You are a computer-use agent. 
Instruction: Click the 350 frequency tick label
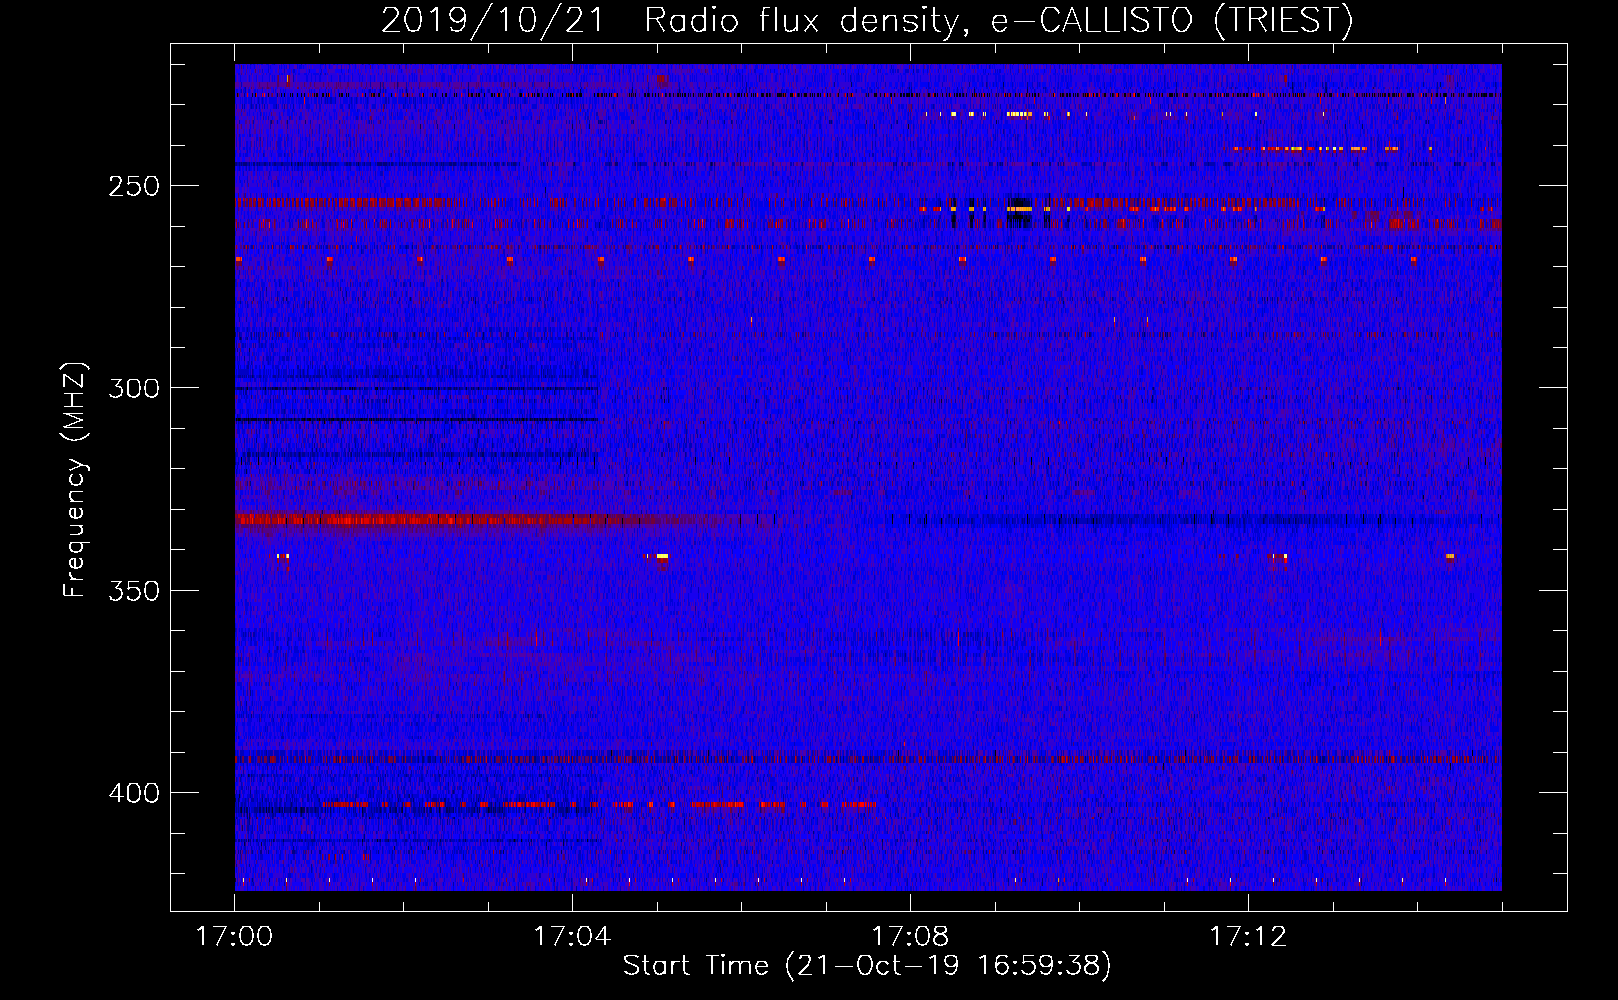coord(134,591)
